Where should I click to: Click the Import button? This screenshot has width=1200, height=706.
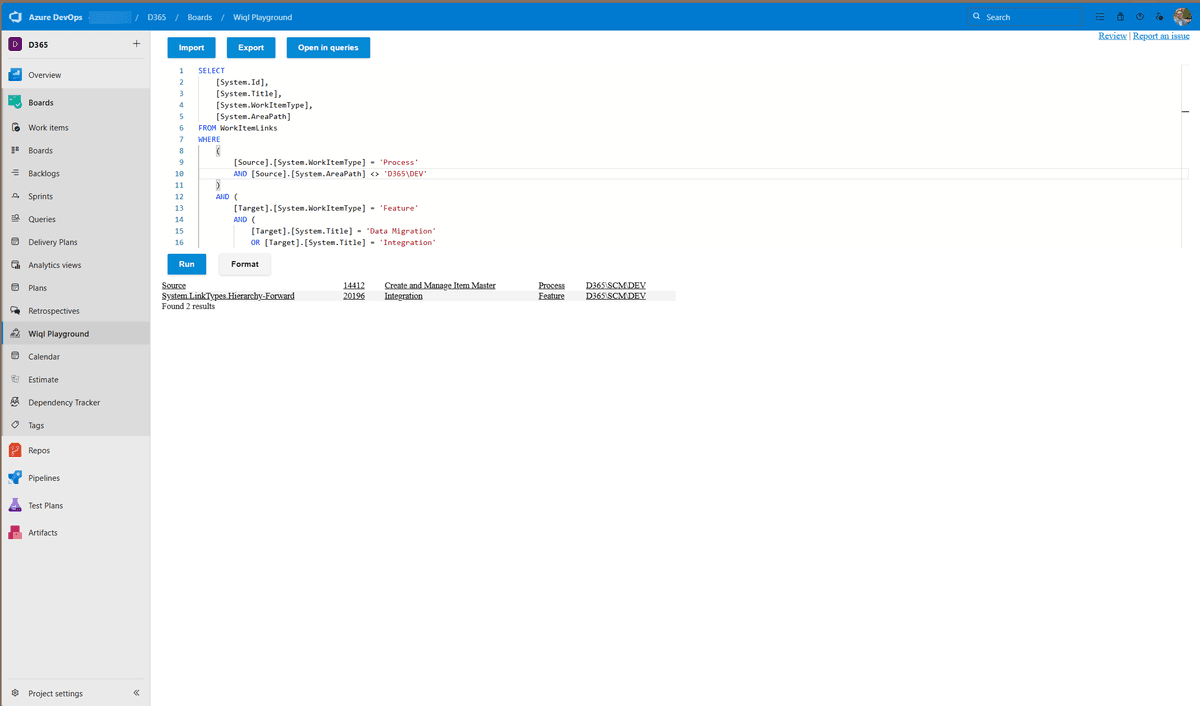191,48
